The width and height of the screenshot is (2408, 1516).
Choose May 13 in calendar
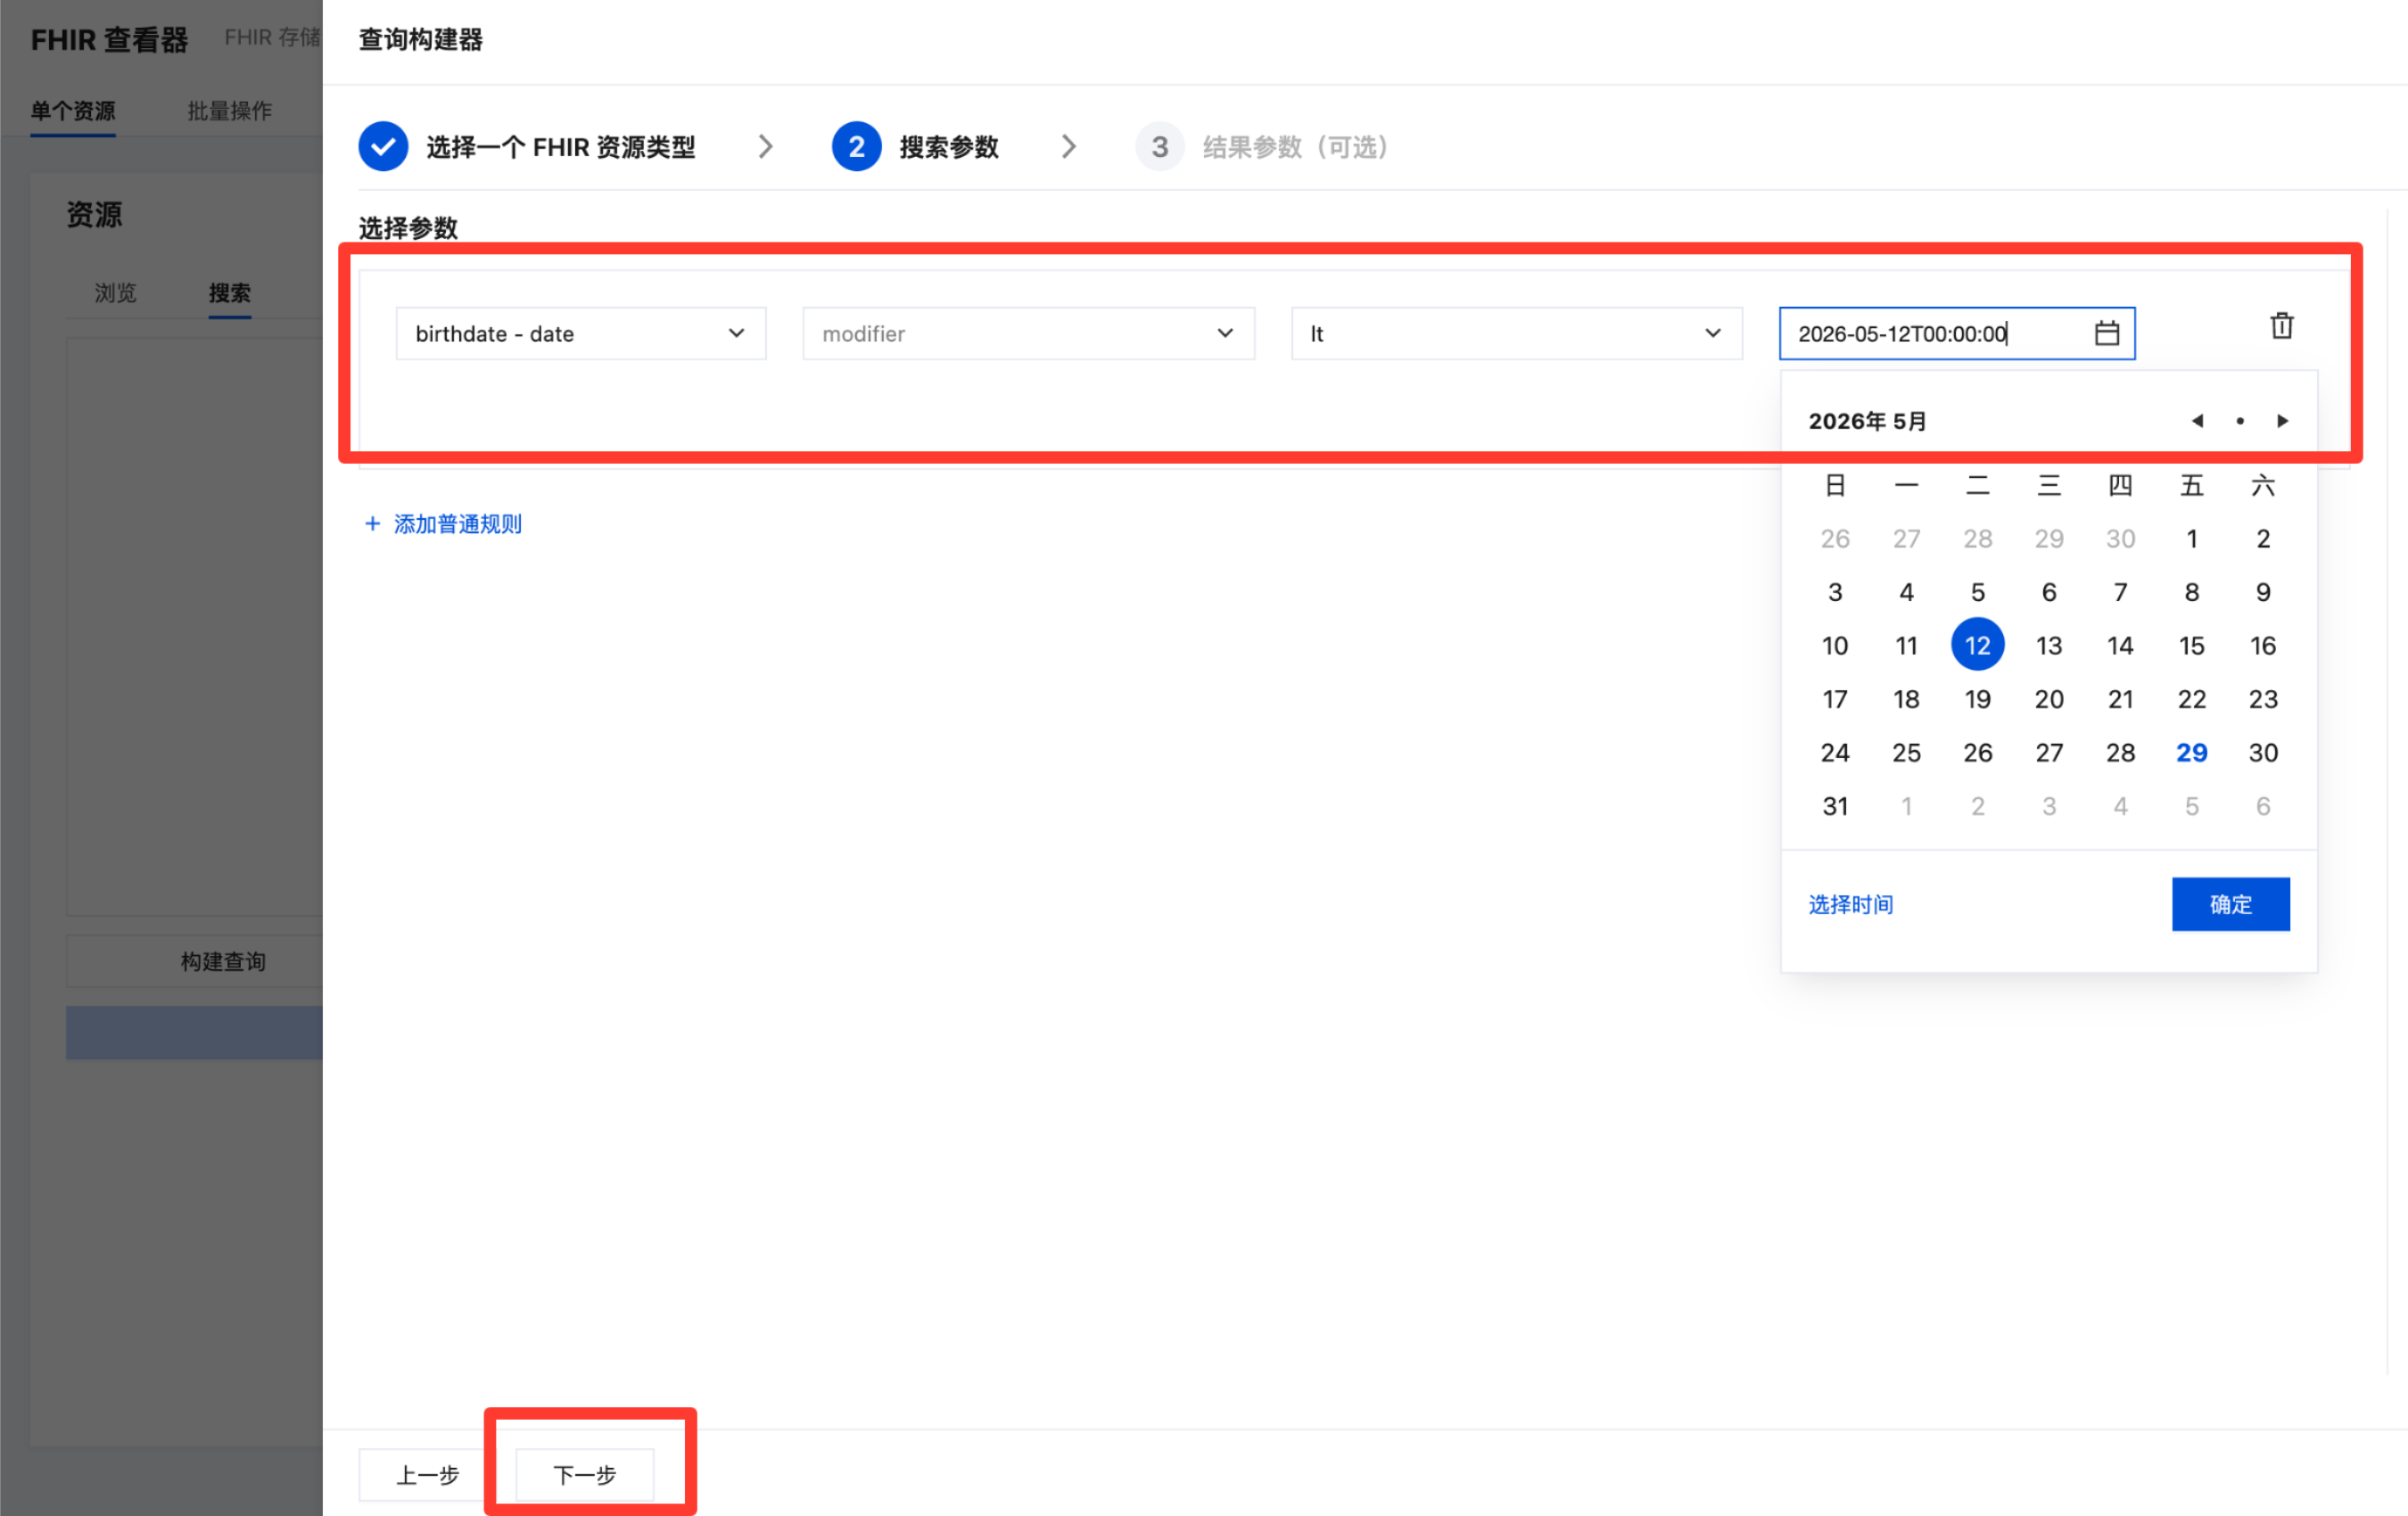(x=2048, y=645)
